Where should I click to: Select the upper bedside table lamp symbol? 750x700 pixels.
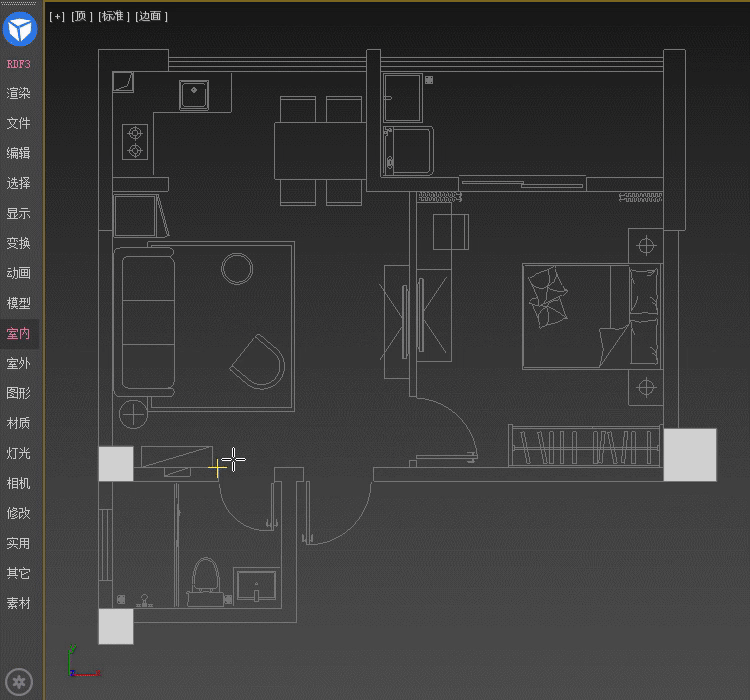(x=646, y=246)
